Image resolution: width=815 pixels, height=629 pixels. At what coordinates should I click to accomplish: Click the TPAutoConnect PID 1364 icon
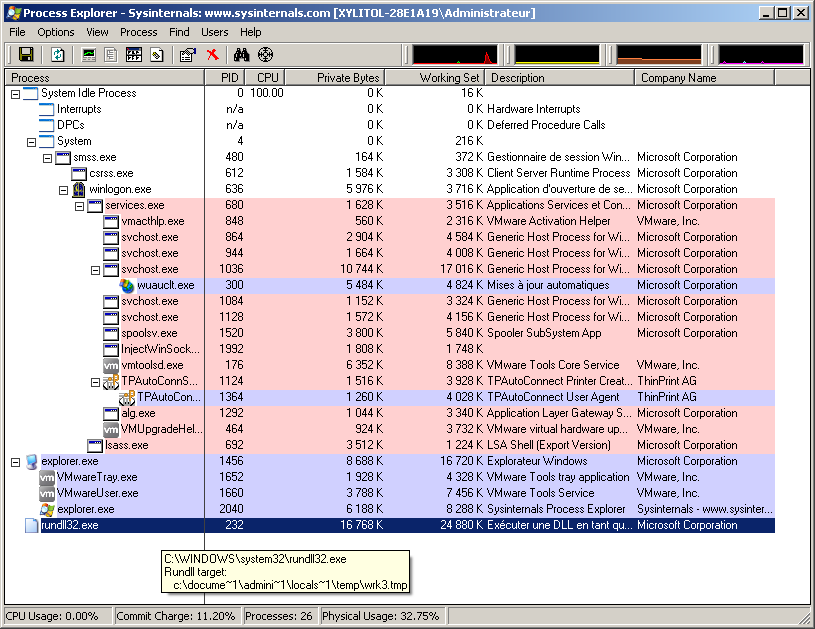127,398
